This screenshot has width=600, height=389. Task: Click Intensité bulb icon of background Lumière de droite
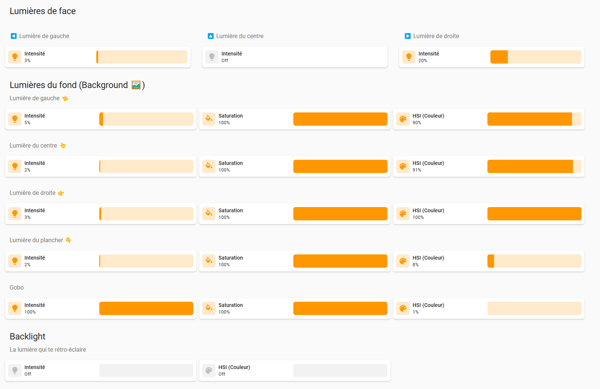click(15, 214)
